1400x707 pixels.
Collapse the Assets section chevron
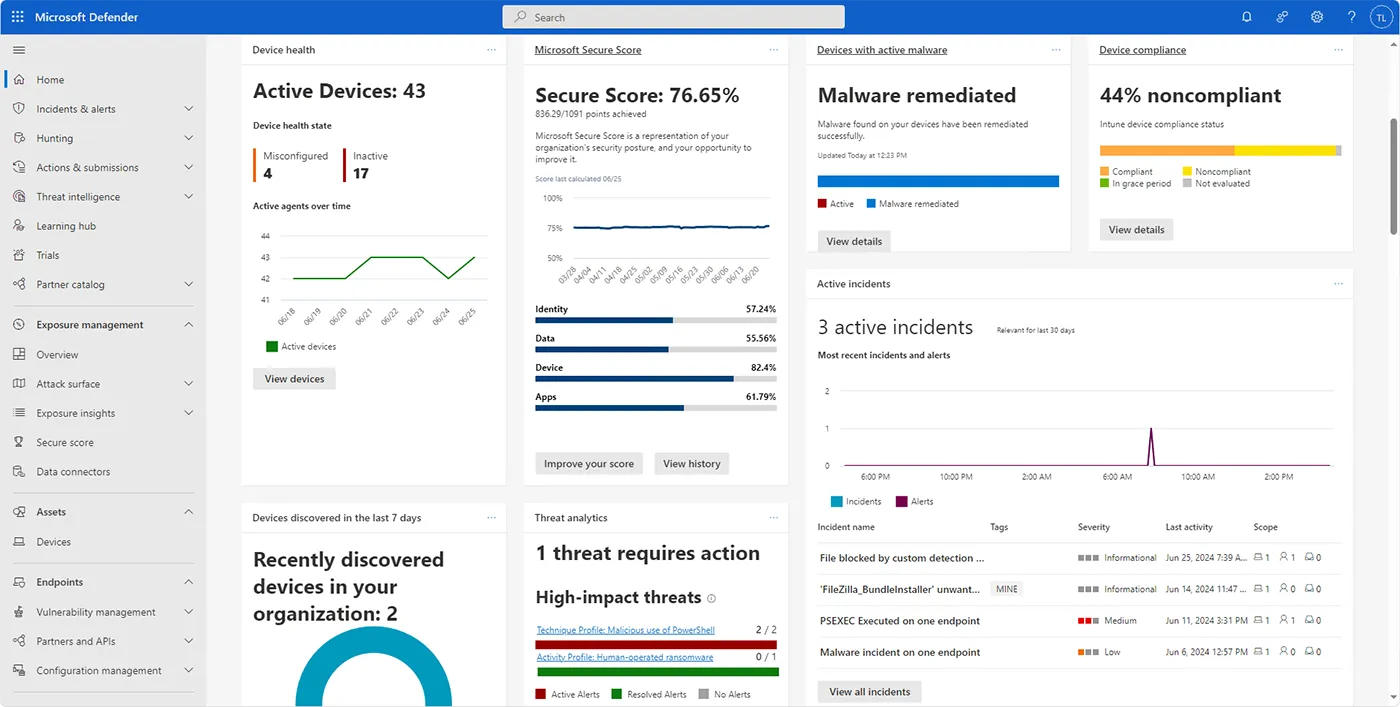pos(189,512)
